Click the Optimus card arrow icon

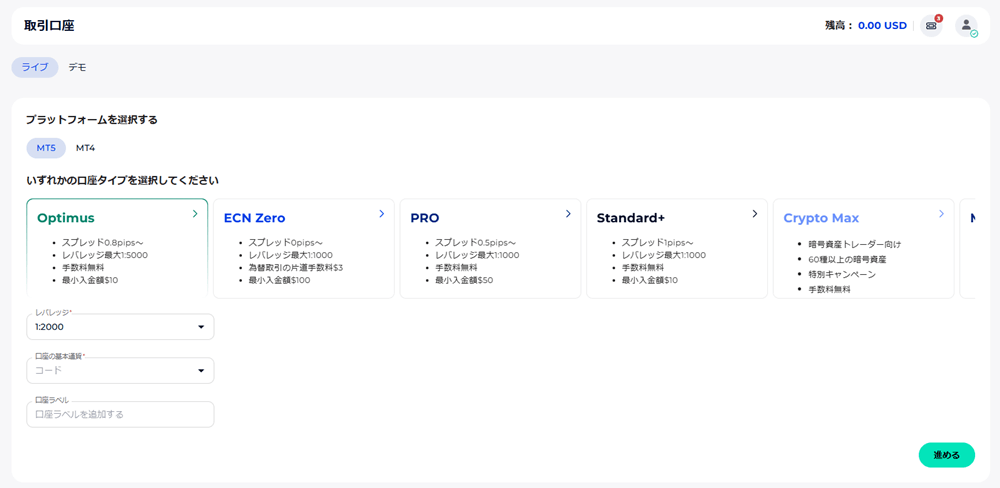[195, 213]
